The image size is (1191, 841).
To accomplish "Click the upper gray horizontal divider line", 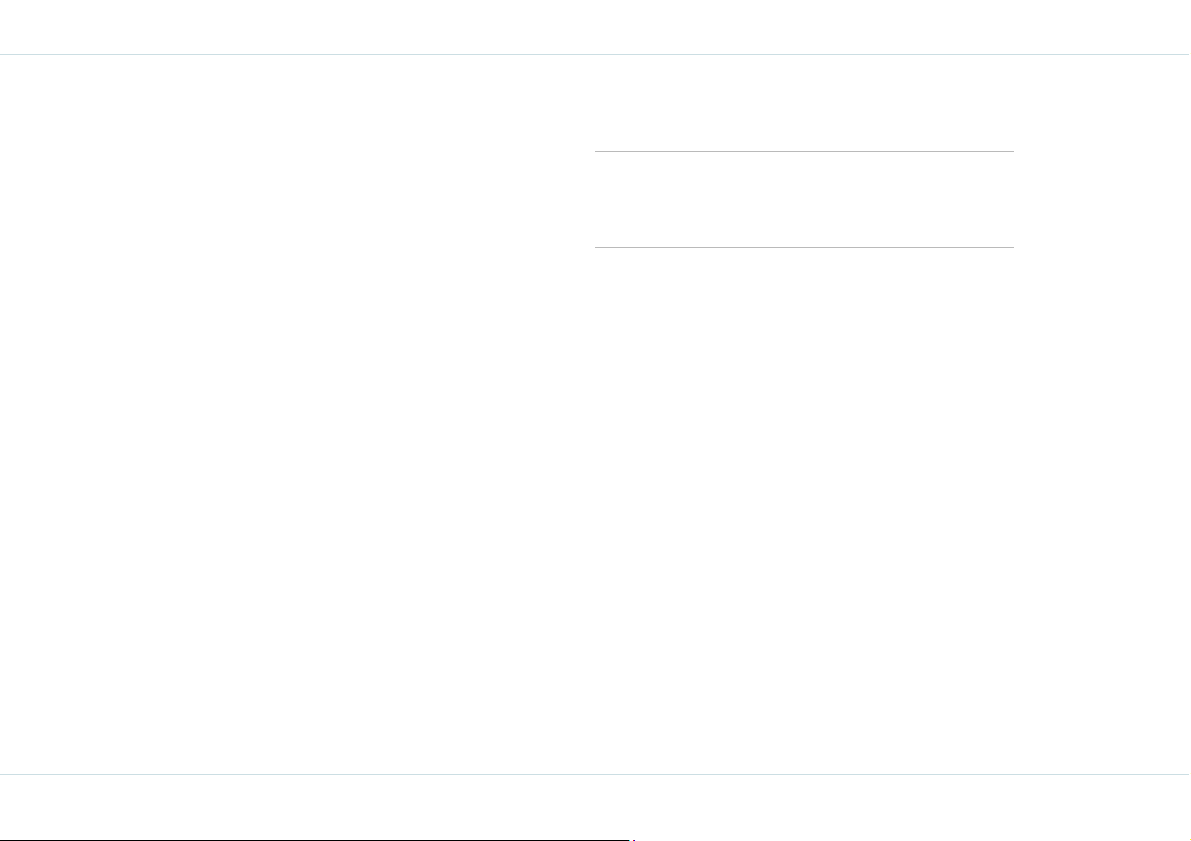I will (x=804, y=151).
